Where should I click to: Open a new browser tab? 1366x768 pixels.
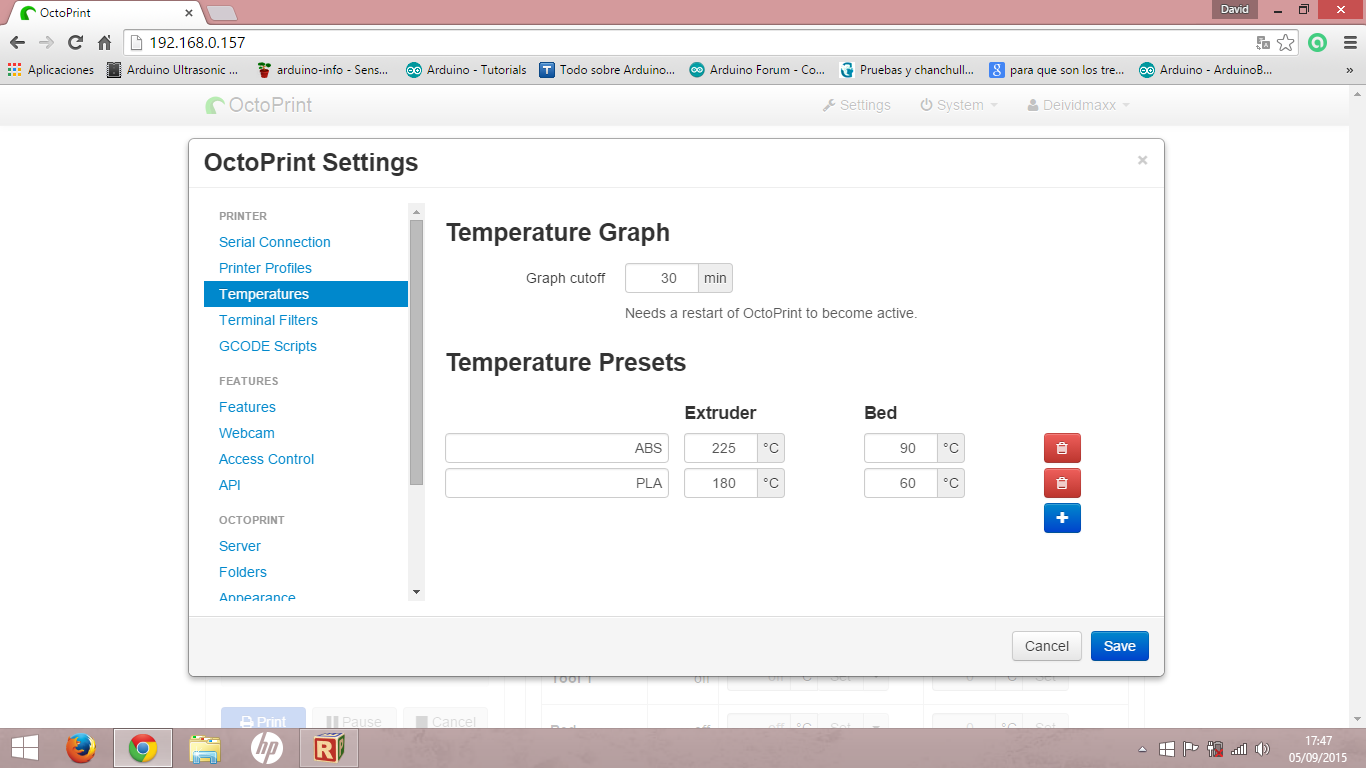221,13
